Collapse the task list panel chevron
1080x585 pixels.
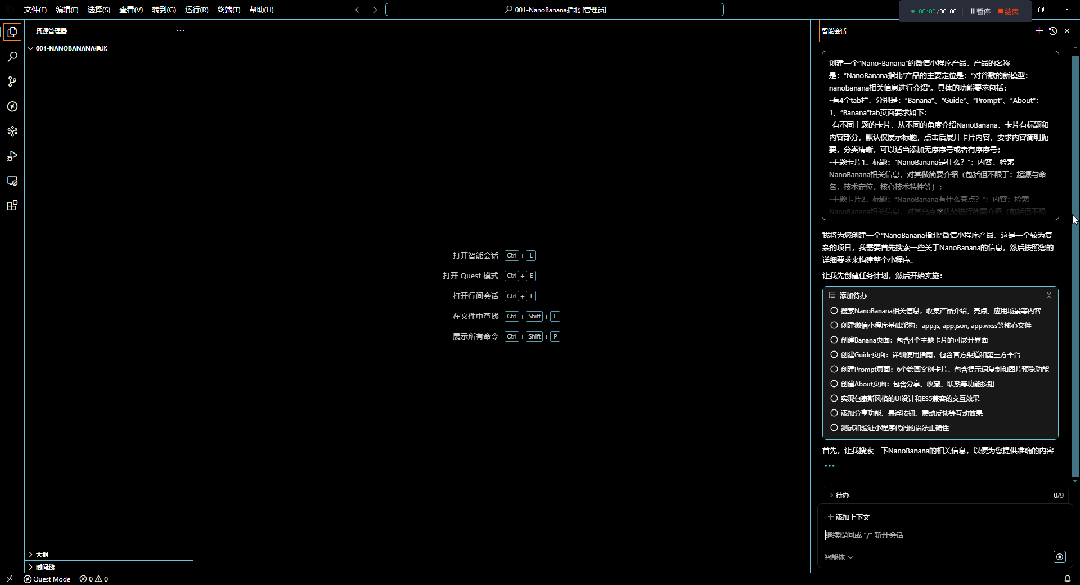pyautogui.click(x=1048, y=295)
